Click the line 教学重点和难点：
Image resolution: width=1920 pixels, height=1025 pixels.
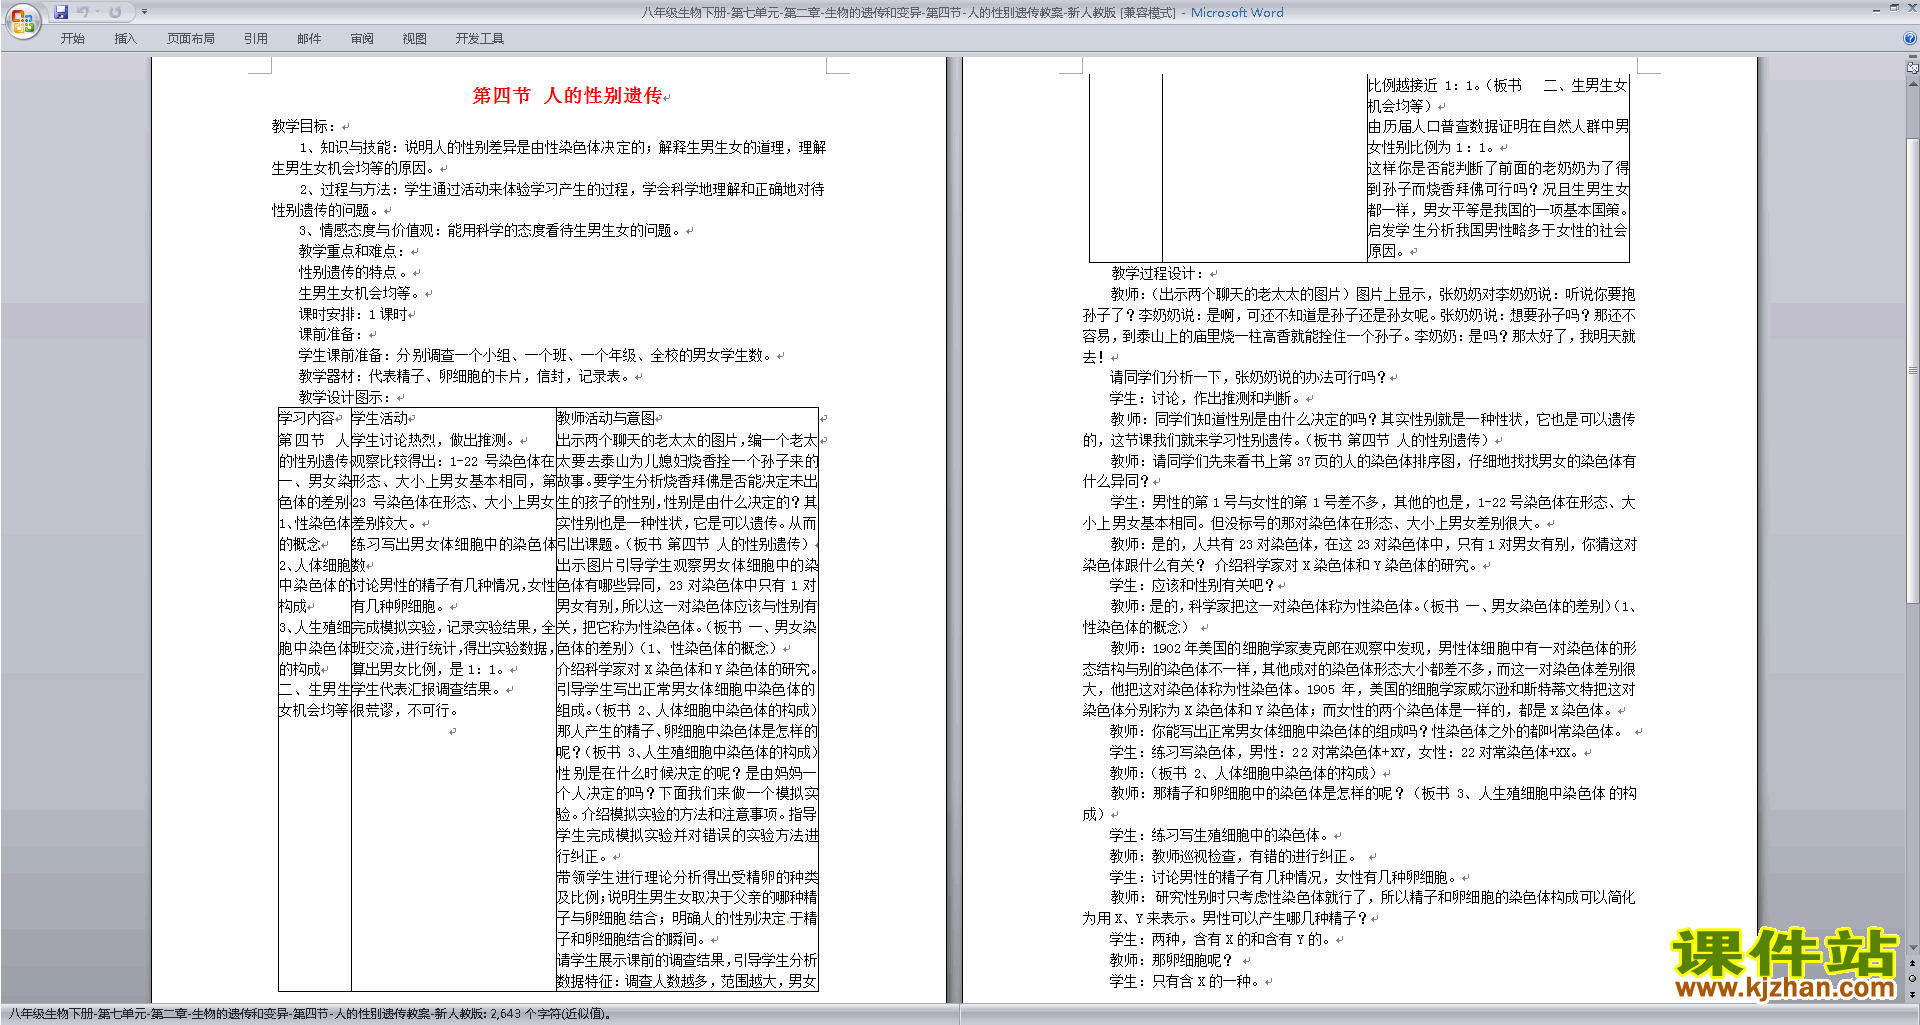pyautogui.click(x=353, y=252)
